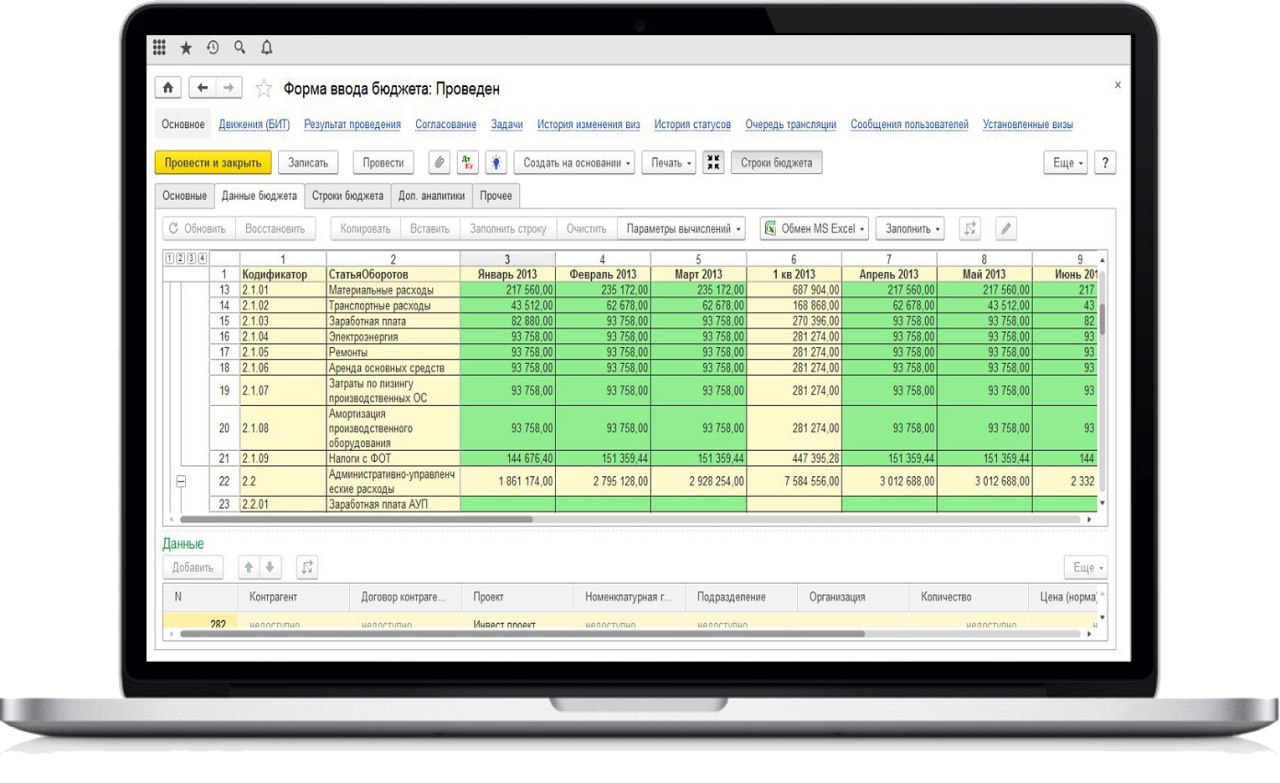Open the history clock icon
This screenshot has height=783, width=1280.
[x=213, y=48]
